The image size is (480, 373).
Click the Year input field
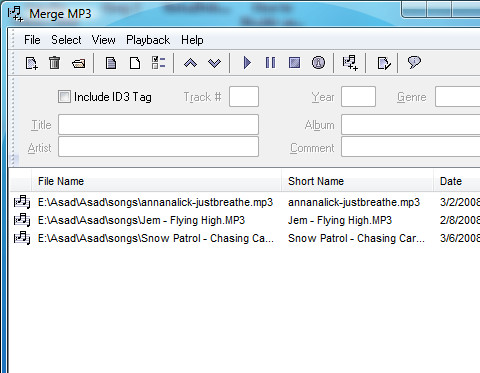(359, 97)
